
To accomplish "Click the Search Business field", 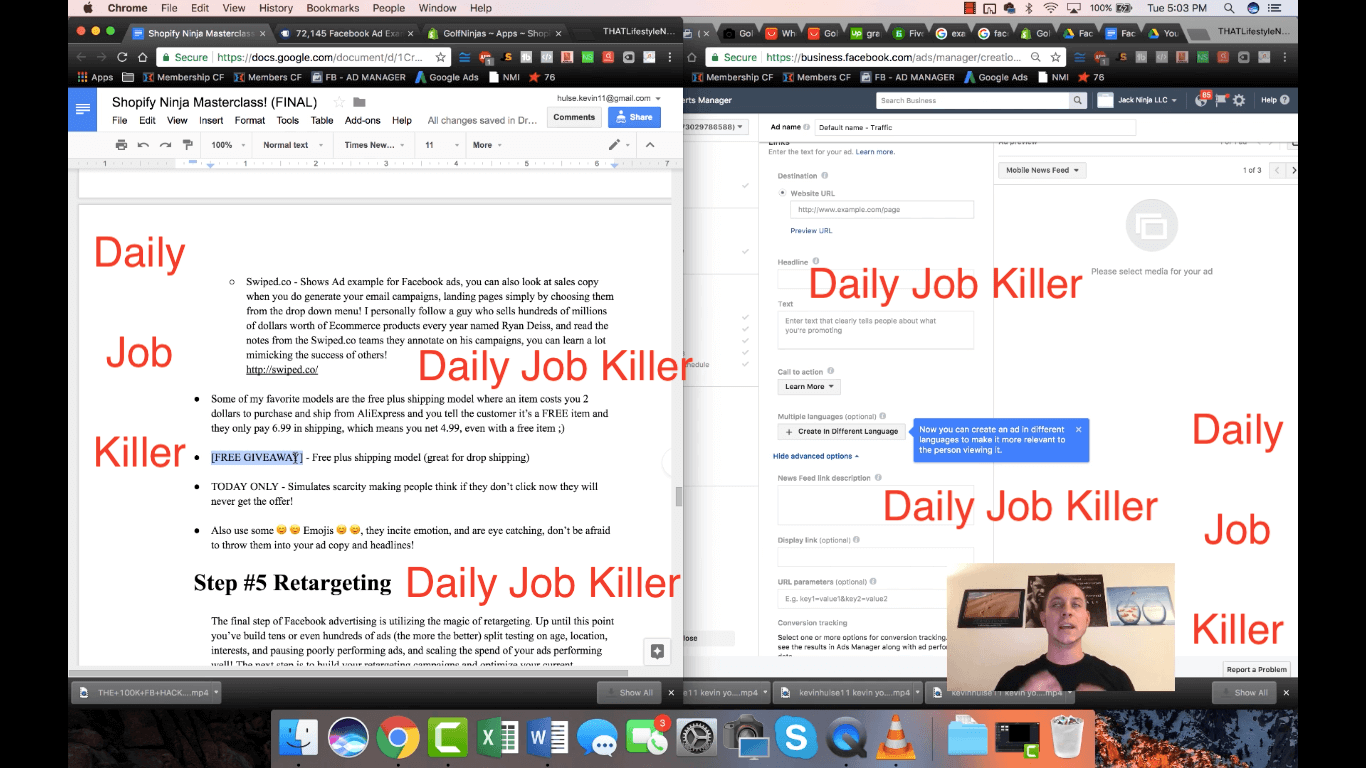I will point(973,100).
